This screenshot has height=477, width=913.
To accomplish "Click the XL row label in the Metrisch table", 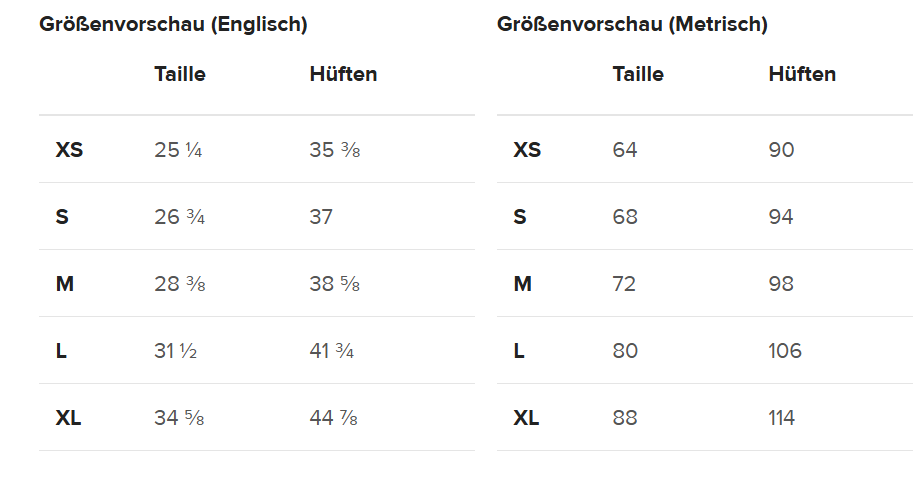I will click(526, 418).
